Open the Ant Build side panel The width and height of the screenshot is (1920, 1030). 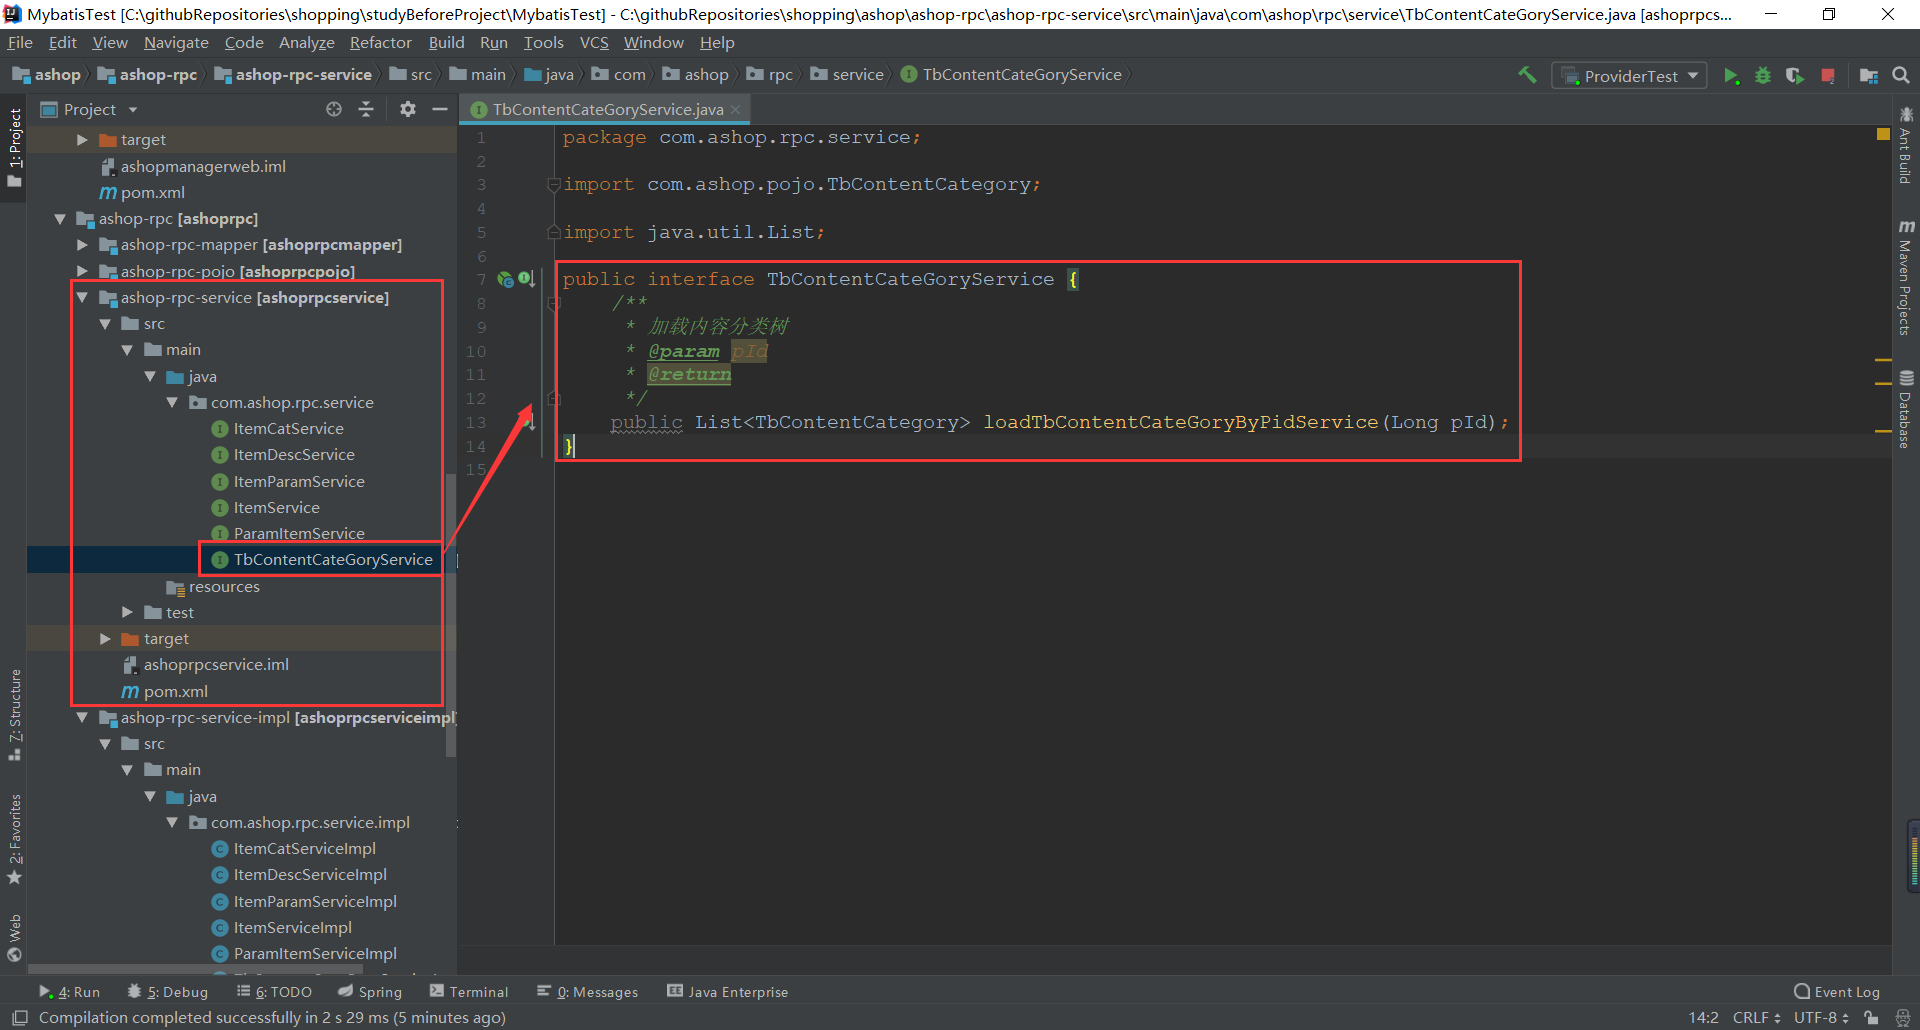tap(1906, 146)
